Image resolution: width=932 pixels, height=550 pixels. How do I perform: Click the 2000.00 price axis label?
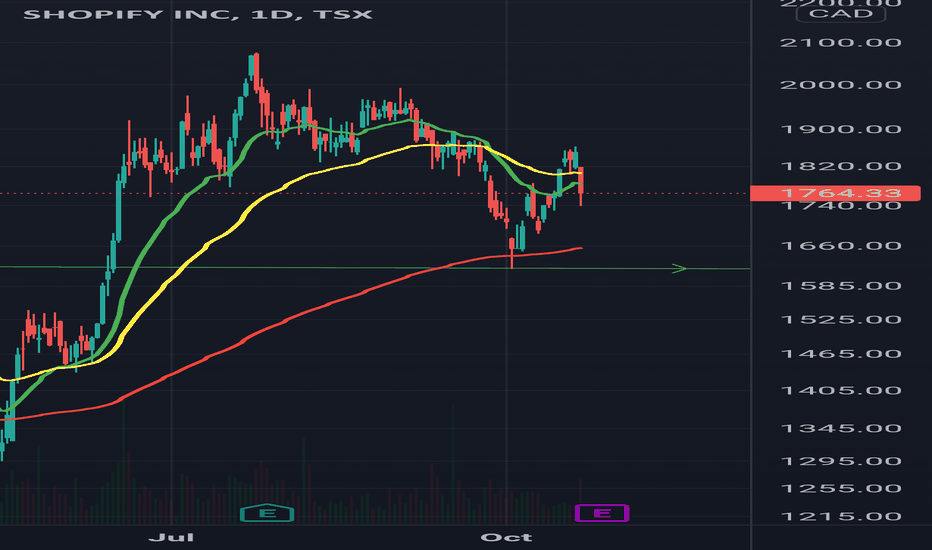[840, 85]
